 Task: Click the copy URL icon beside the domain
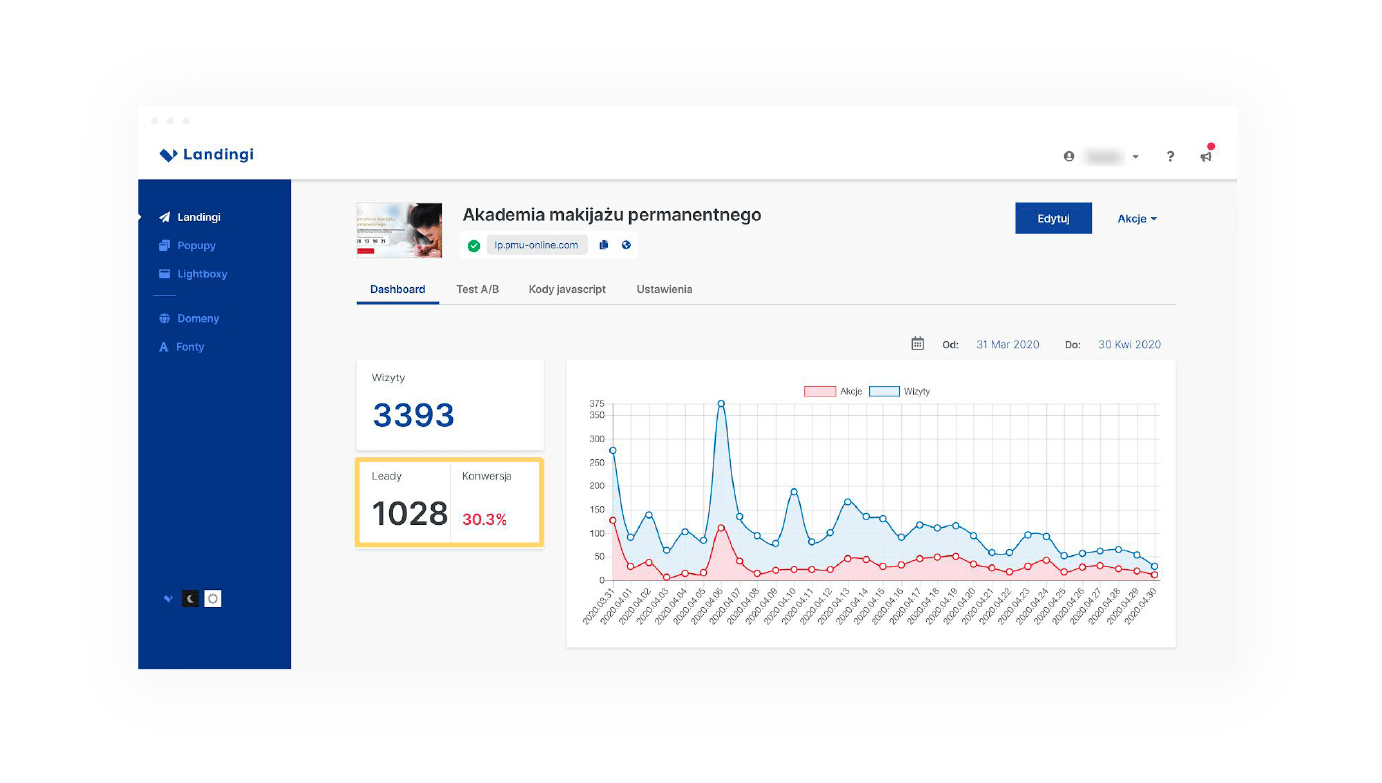(x=604, y=245)
